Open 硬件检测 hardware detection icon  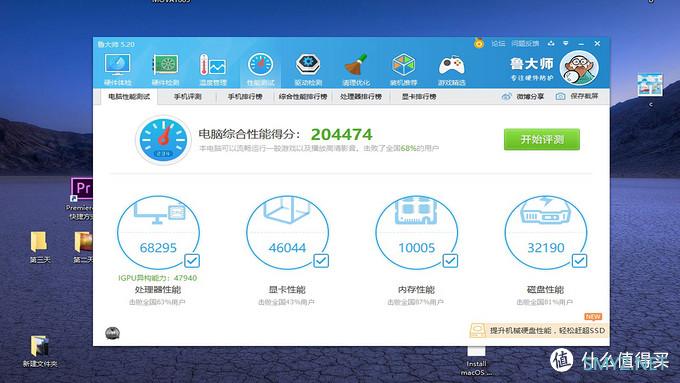pyautogui.click(x=165, y=69)
